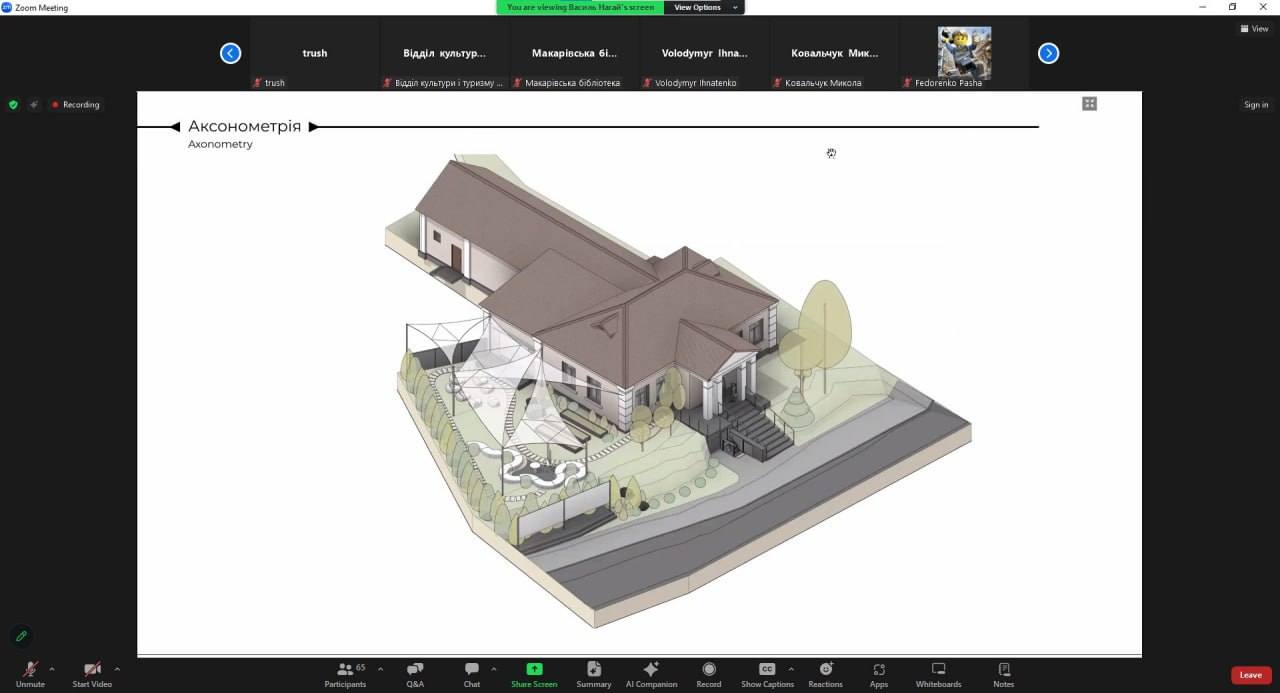Expand audio options arrow beside Unmute
The height and width of the screenshot is (693, 1280).
coord(52,669)
